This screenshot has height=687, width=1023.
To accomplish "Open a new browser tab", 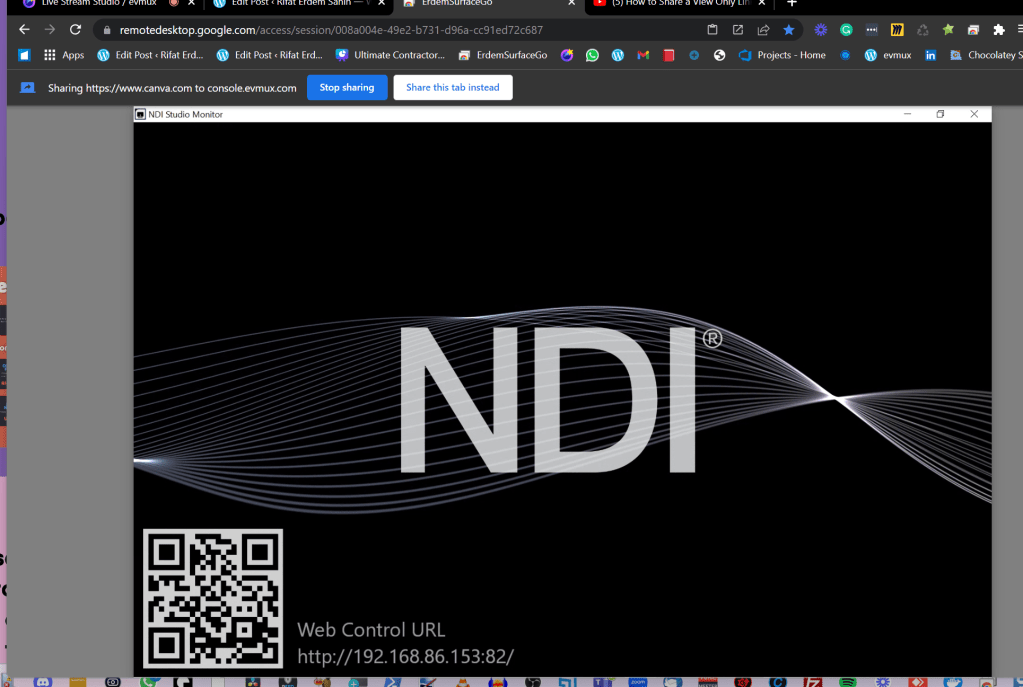I will tap(792, 3).
